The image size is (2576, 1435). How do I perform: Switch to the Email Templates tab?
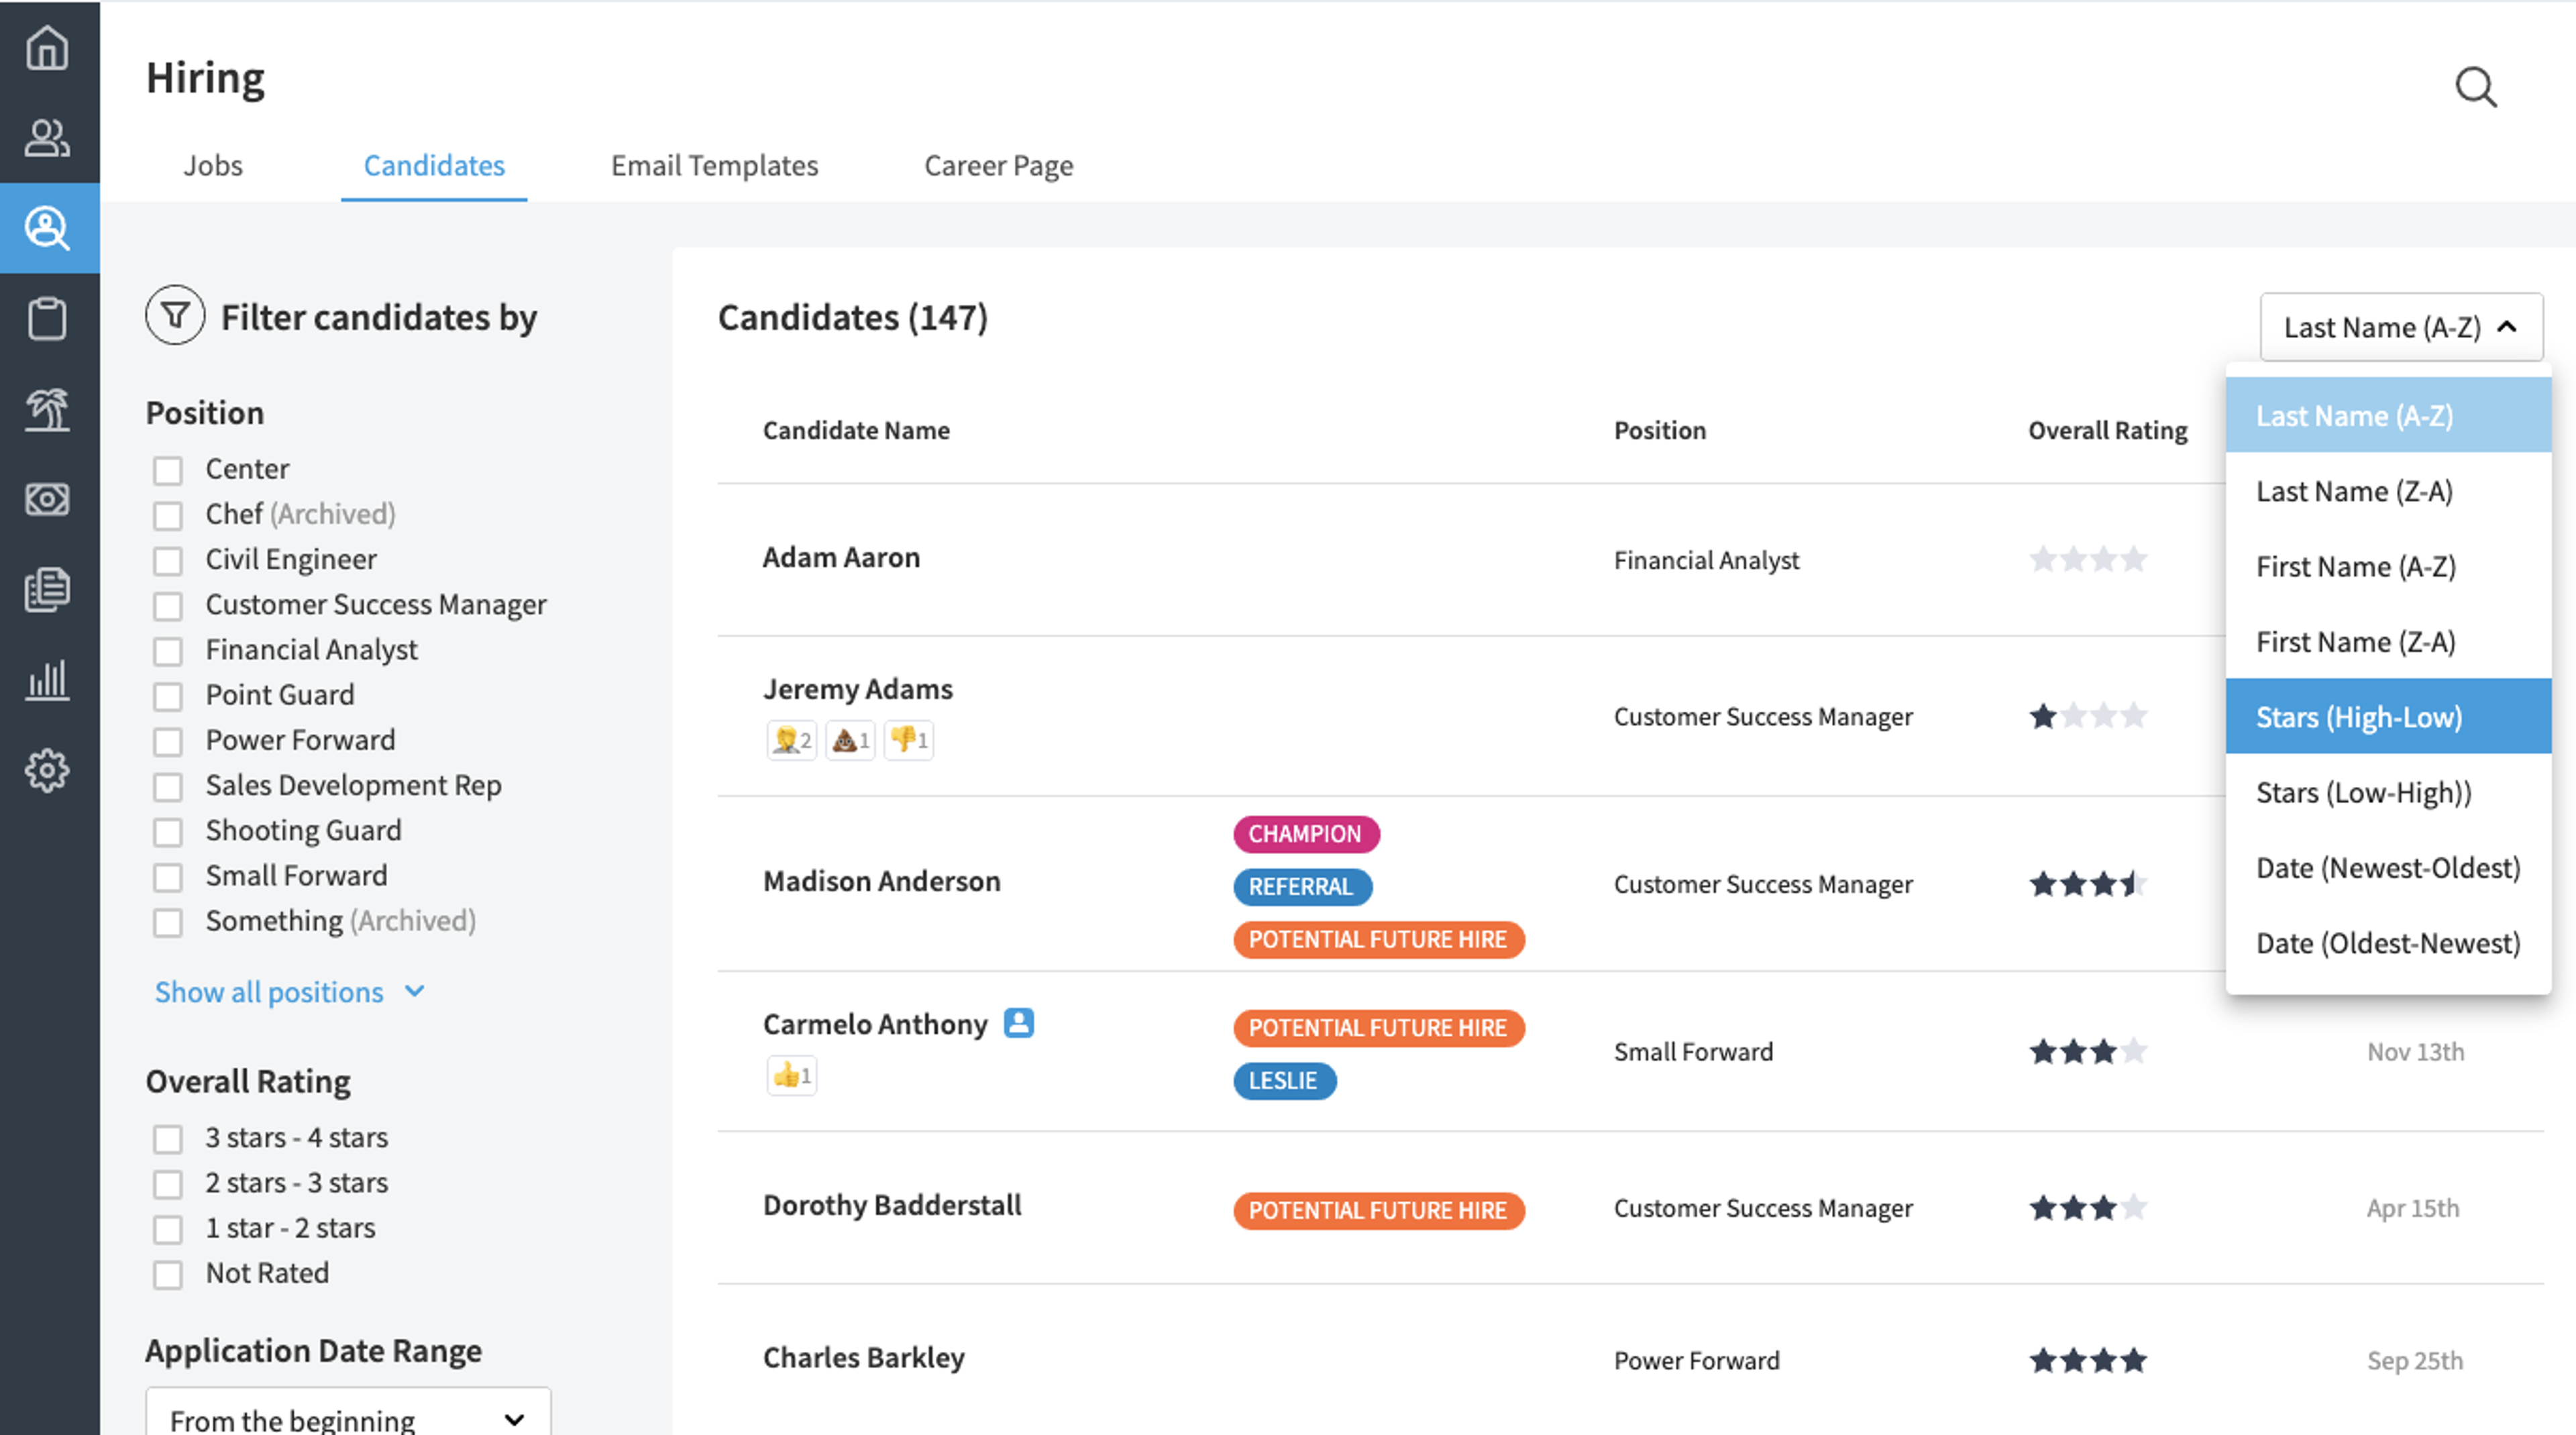click(x=714, y=165)
